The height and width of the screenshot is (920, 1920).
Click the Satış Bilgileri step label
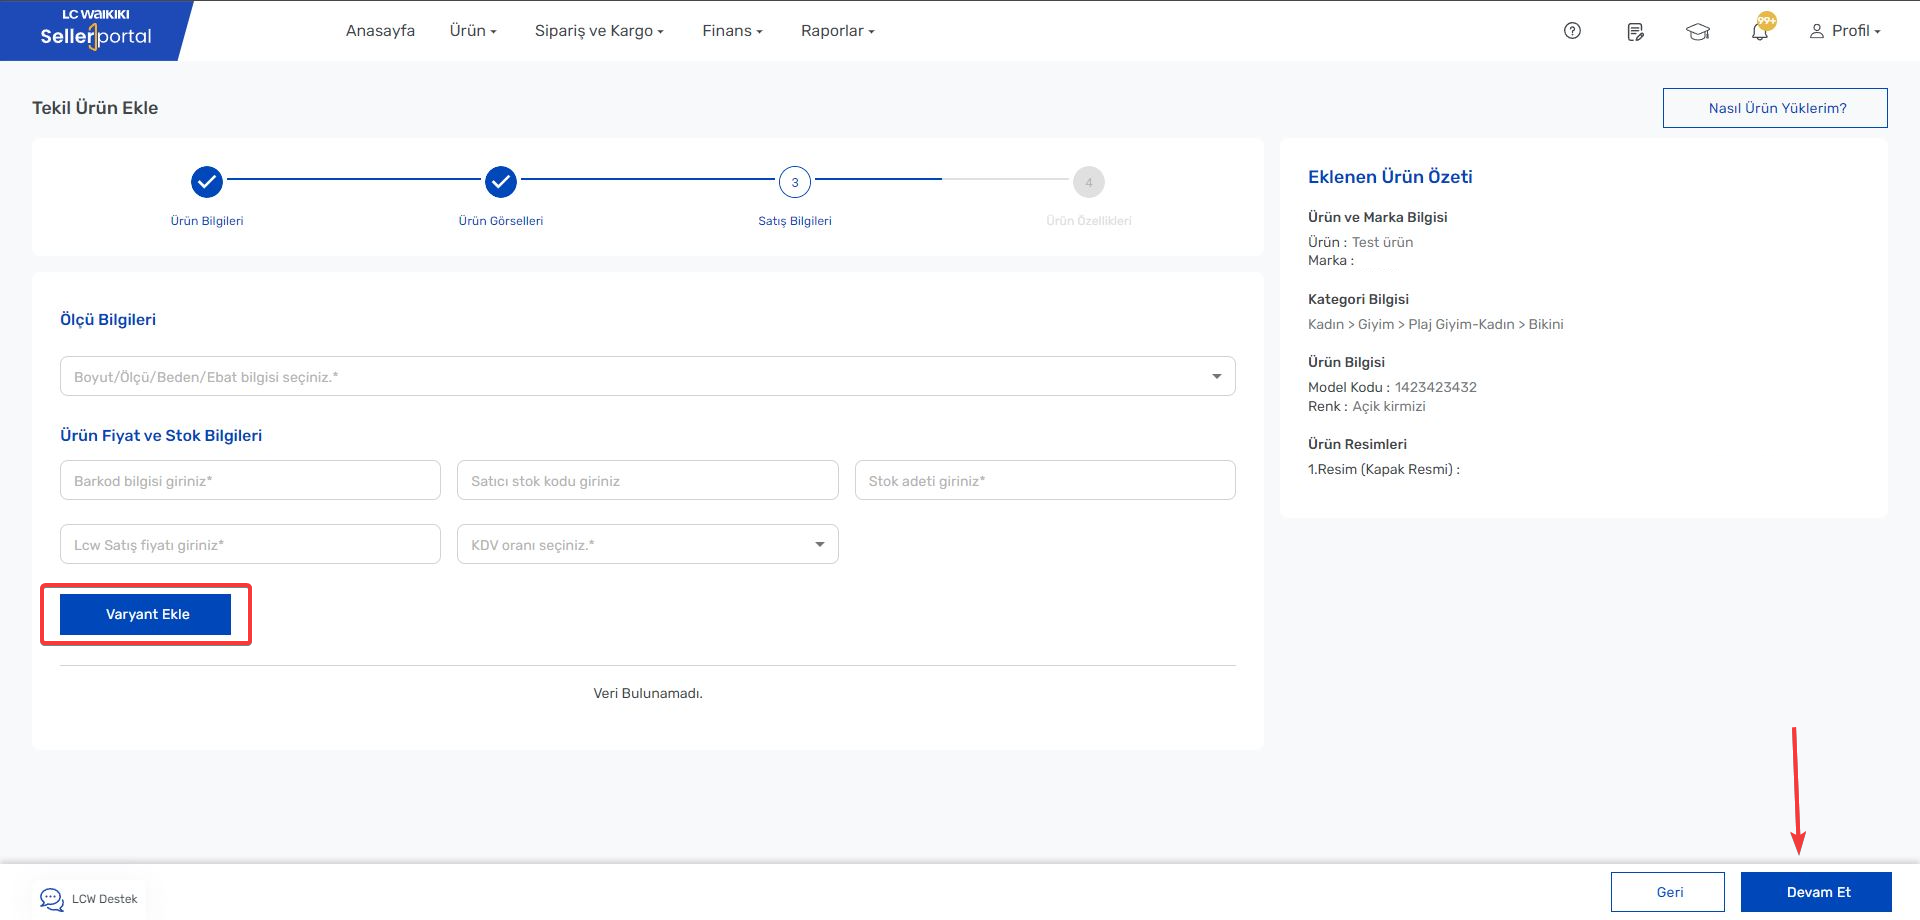coord(795,221)
